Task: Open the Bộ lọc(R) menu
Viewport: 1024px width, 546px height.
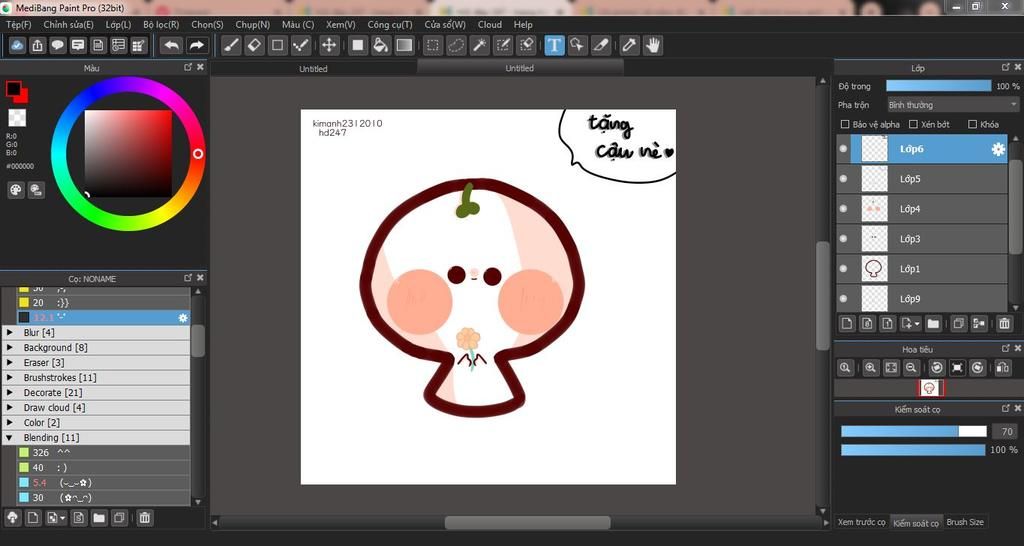Action: click(x=161, y=24)
